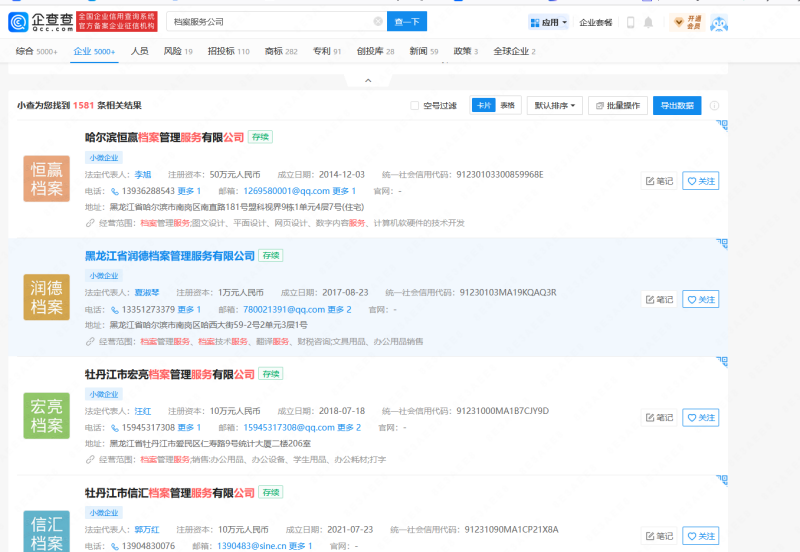Open QR code for 黑龙江省润德档案 card
Screen dimensions: 800x552
coord(722,243)
